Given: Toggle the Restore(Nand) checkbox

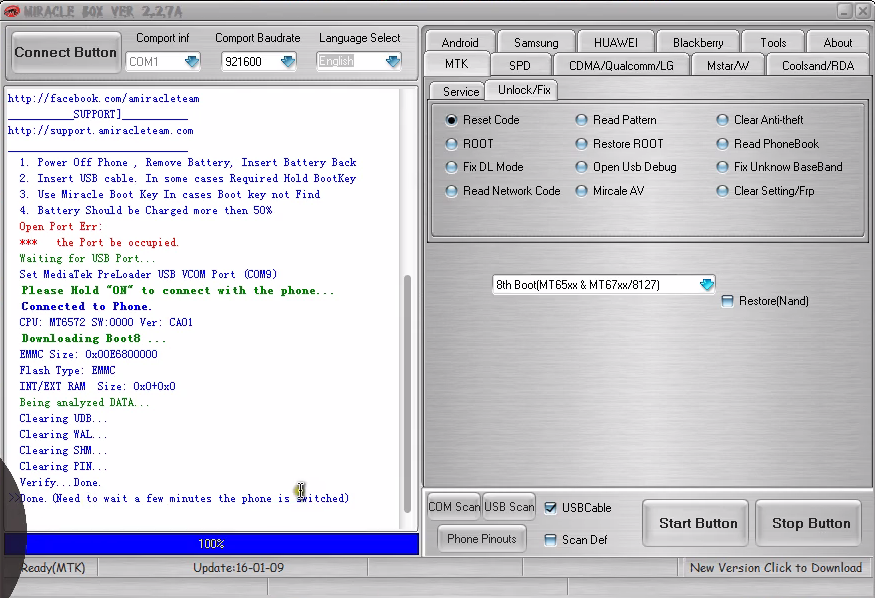Looking at the screenshot, I should [727, 301].
